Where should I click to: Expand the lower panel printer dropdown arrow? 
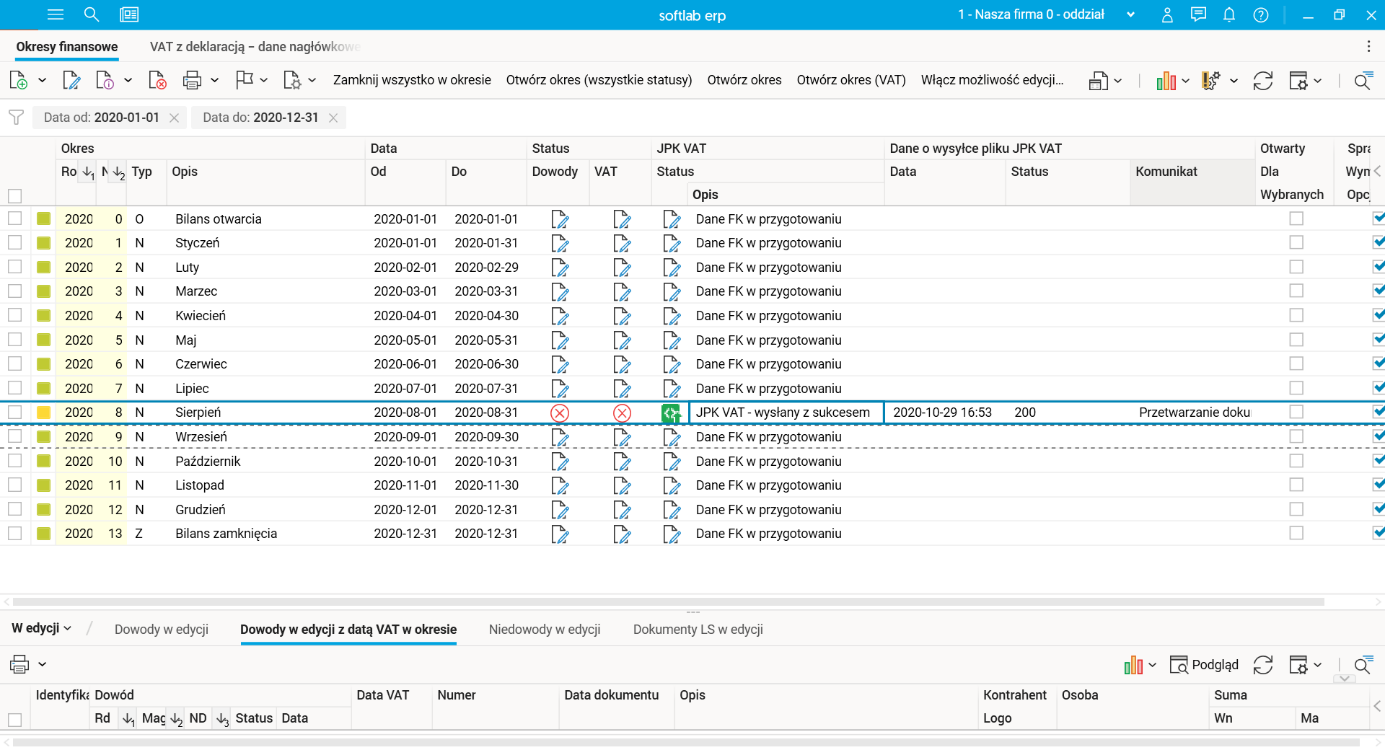click(42, 664)
